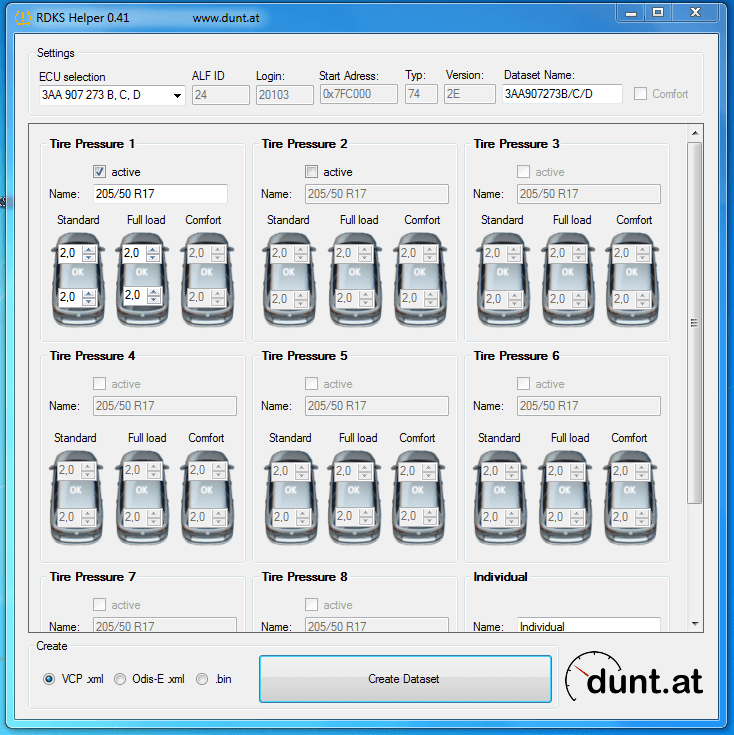This screenshot has height=735, width=734.
Task: Click the Version field showing 2E
Action: point(470,94)
